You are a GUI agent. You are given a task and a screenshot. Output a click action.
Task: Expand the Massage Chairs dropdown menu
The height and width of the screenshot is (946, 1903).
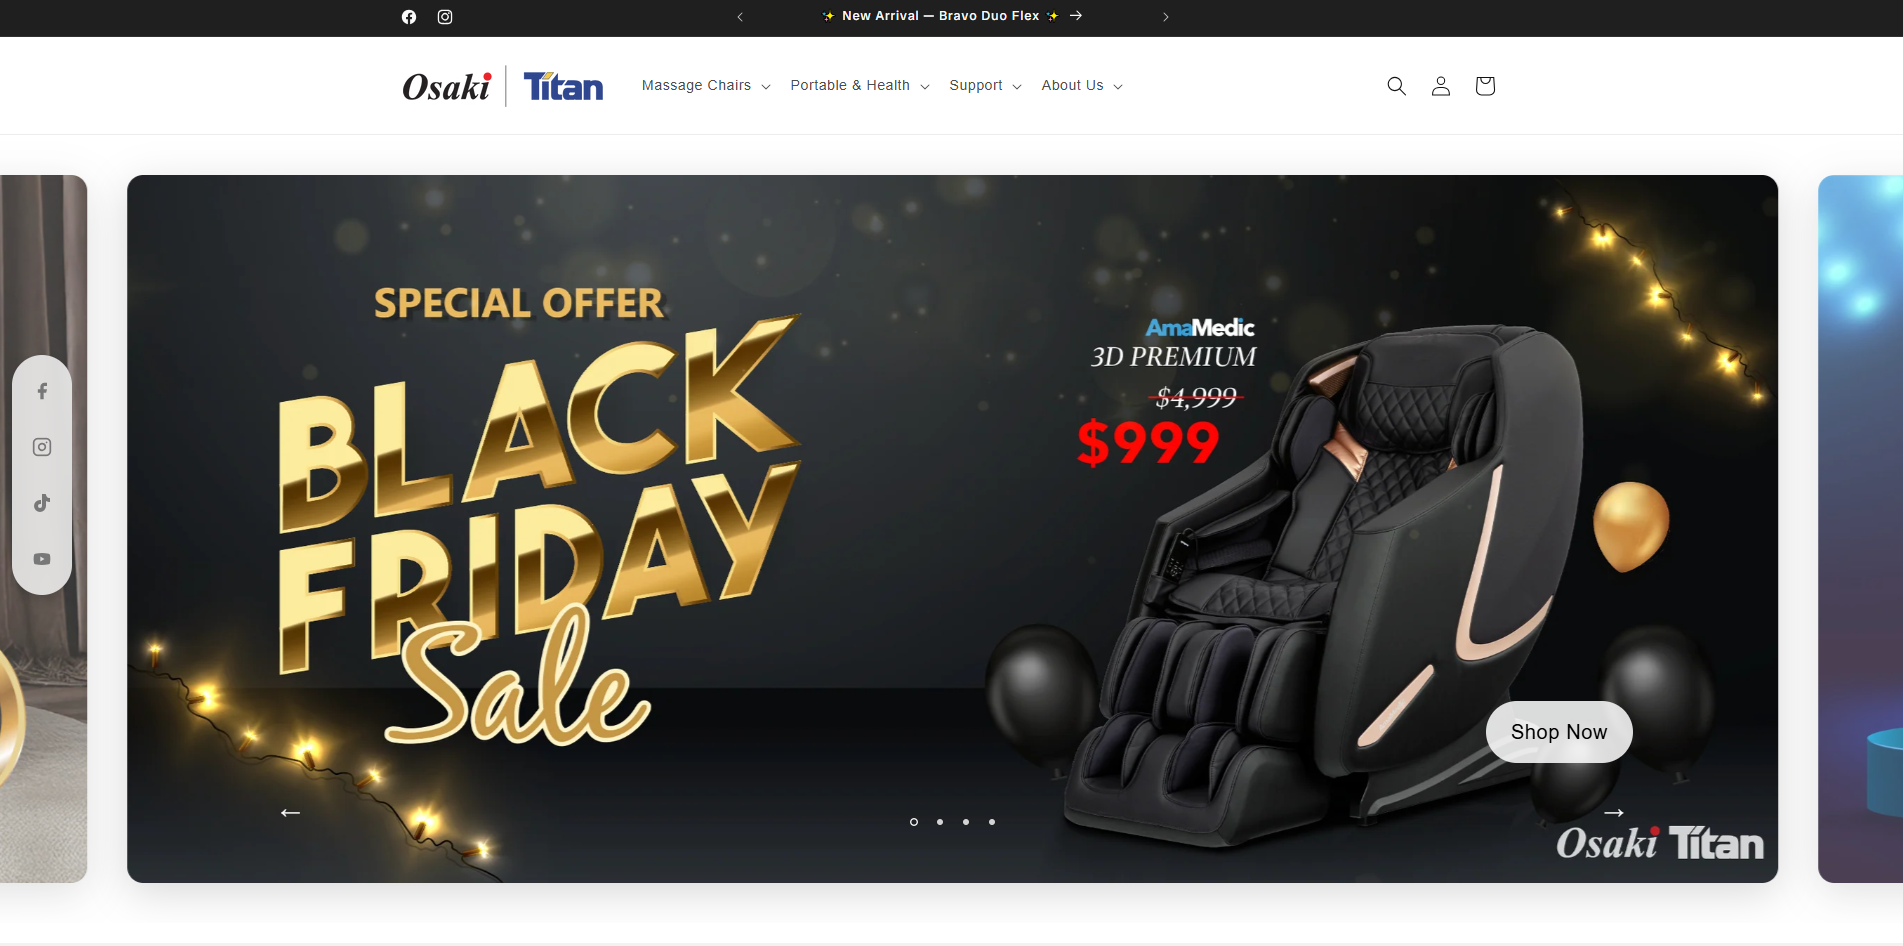click(x=706, y=86)
